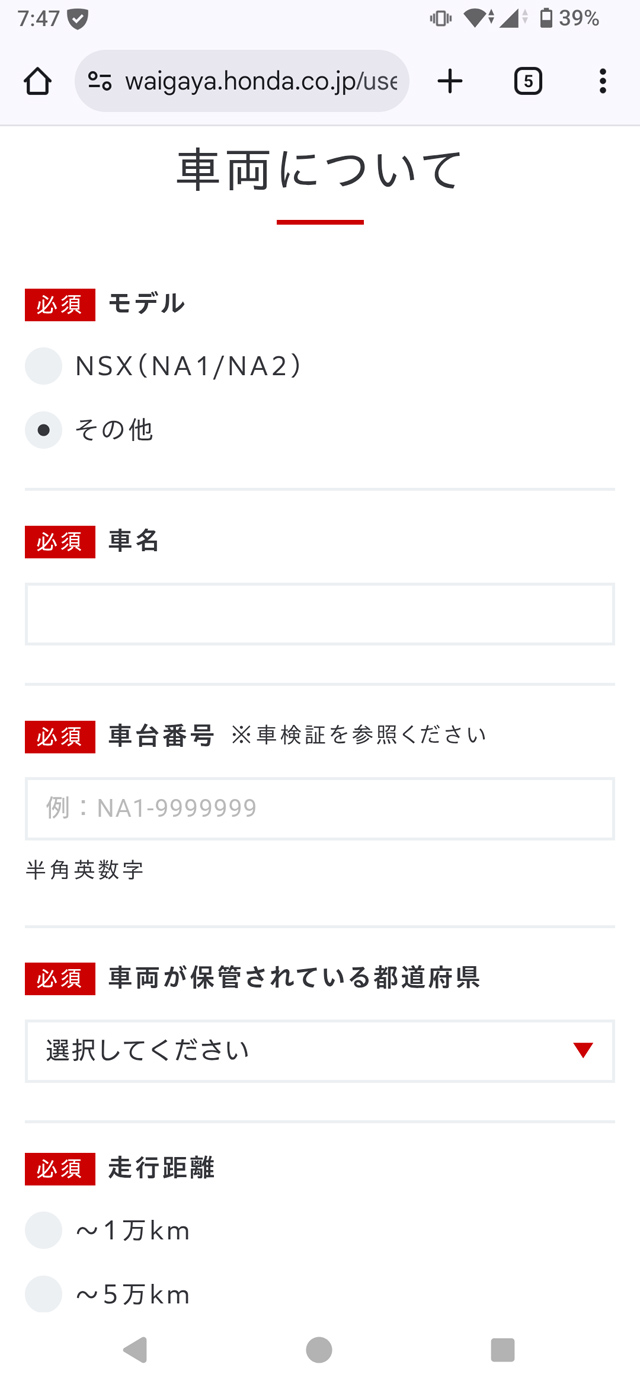Choose ～5万km mileage option
The image size is (640, 1387).
pyautogui.click(x=43, y=1294)
